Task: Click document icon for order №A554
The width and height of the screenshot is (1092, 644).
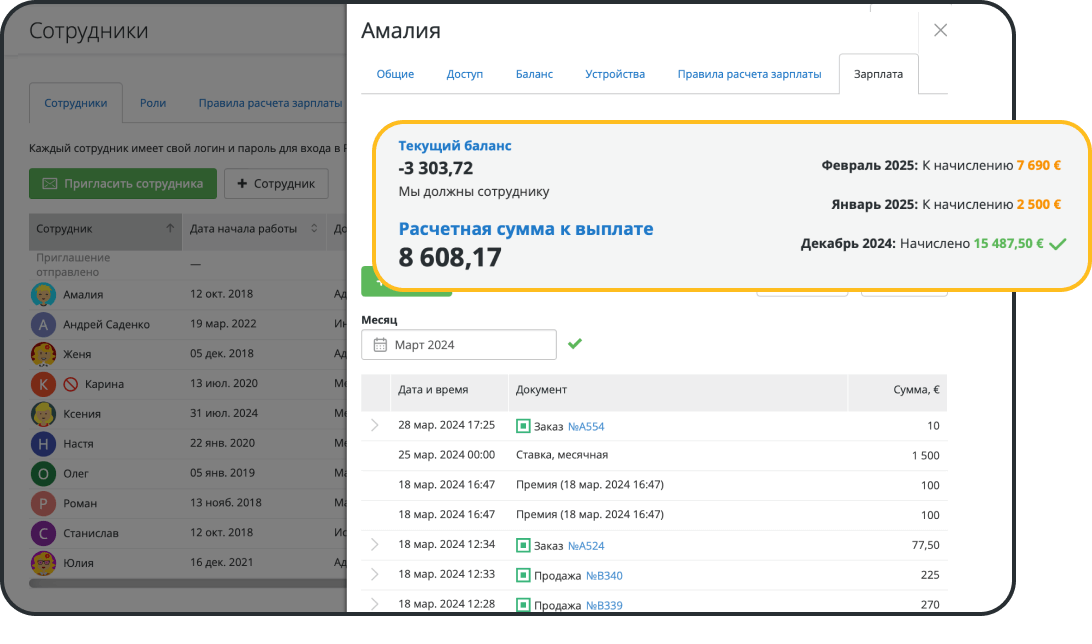Action: tap(523, 426)
